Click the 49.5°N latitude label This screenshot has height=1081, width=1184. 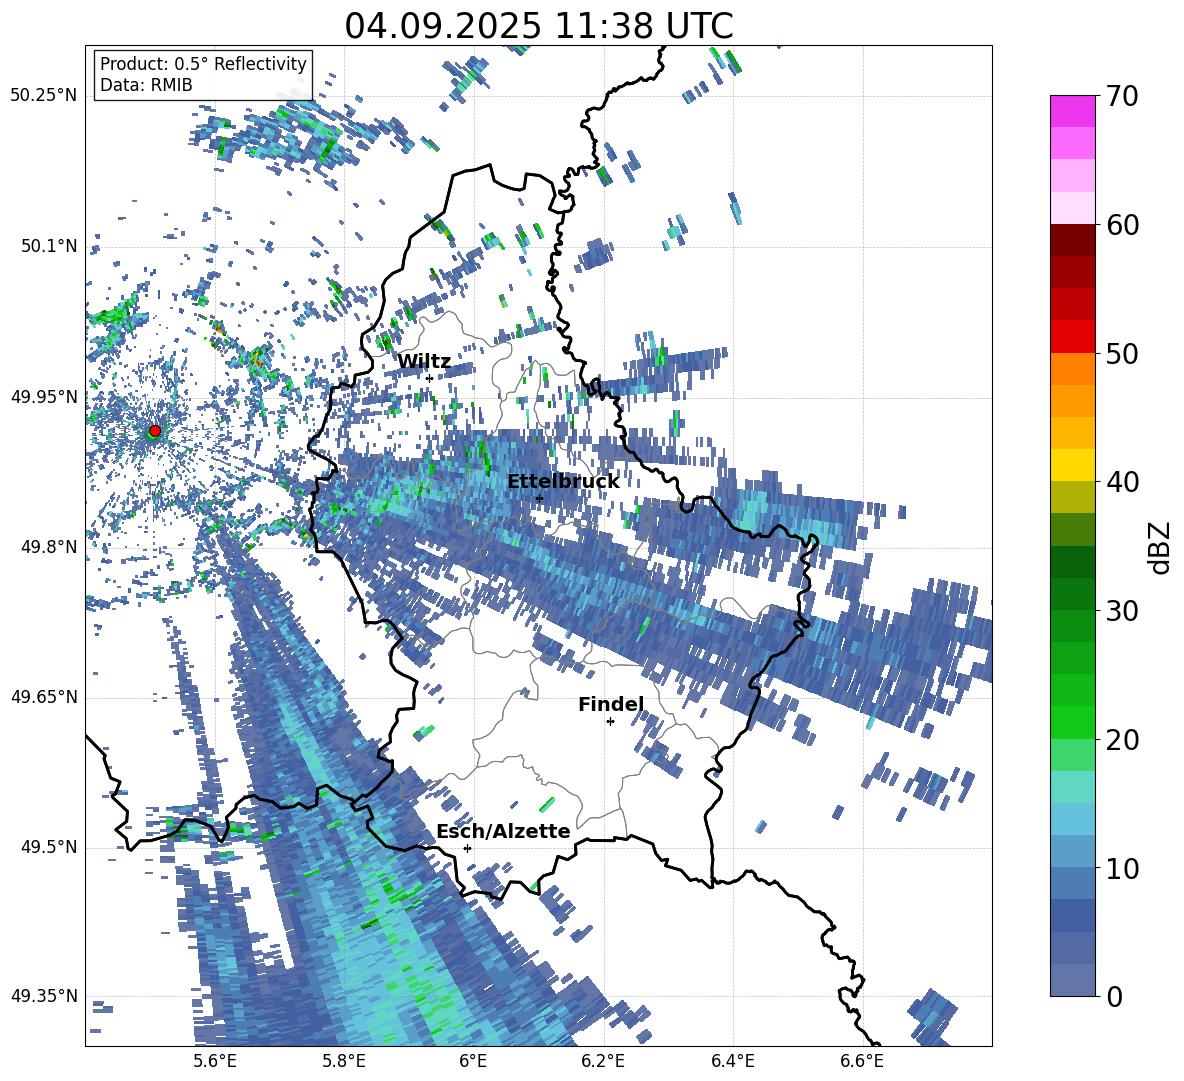pos(48,847)
